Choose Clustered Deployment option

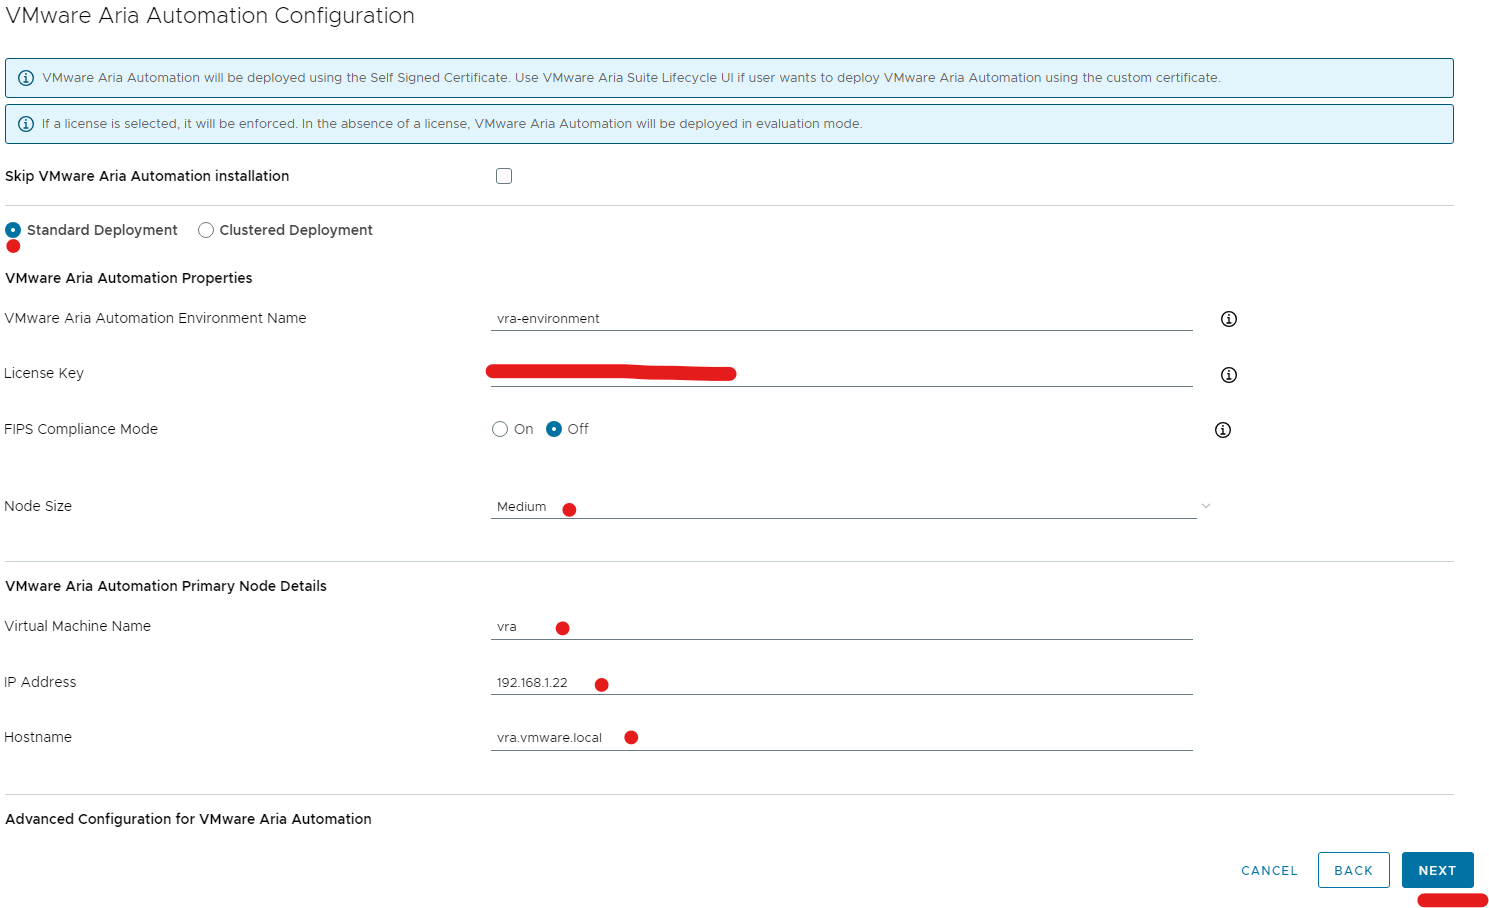tap(206, 230)
